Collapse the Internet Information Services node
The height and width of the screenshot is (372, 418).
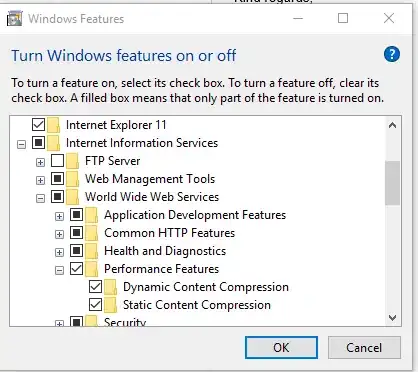21,144
